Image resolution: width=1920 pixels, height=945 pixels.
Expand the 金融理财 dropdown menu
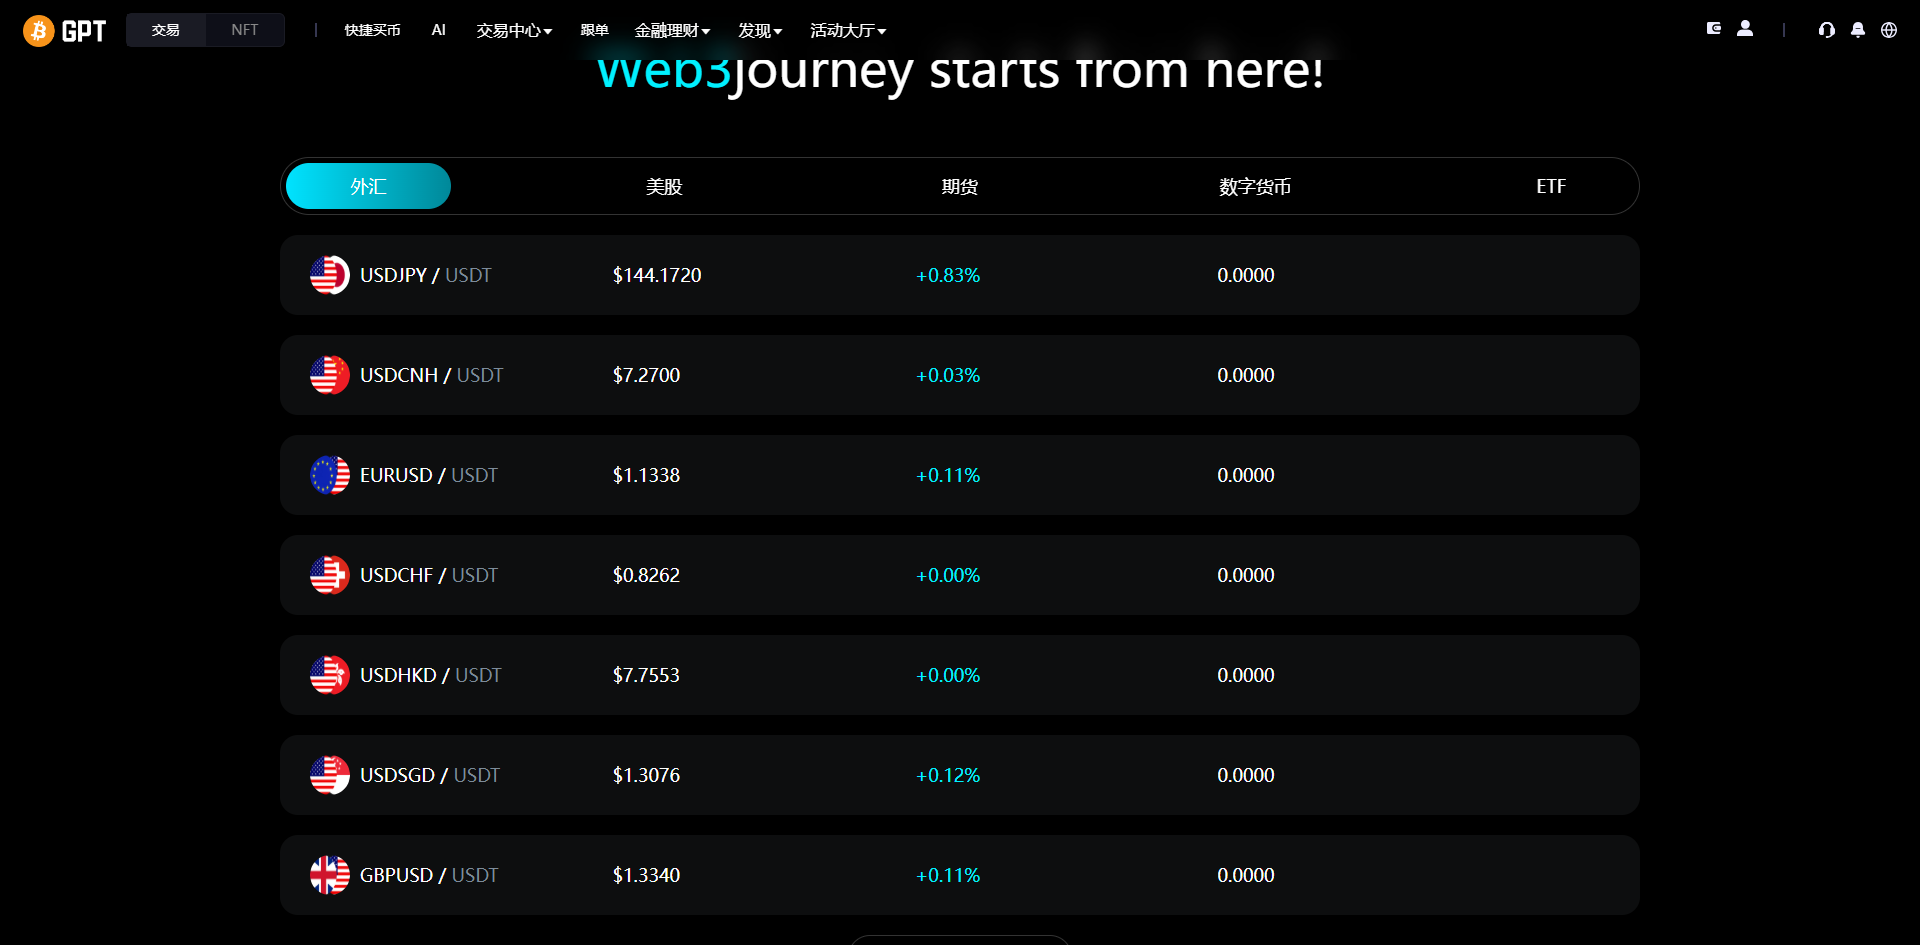point(672,31)
